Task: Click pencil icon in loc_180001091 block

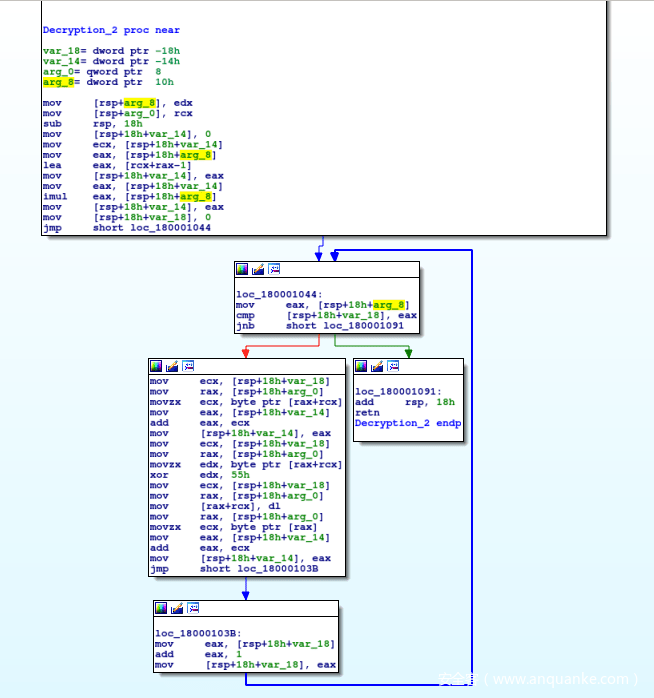Action: point(377,366)
